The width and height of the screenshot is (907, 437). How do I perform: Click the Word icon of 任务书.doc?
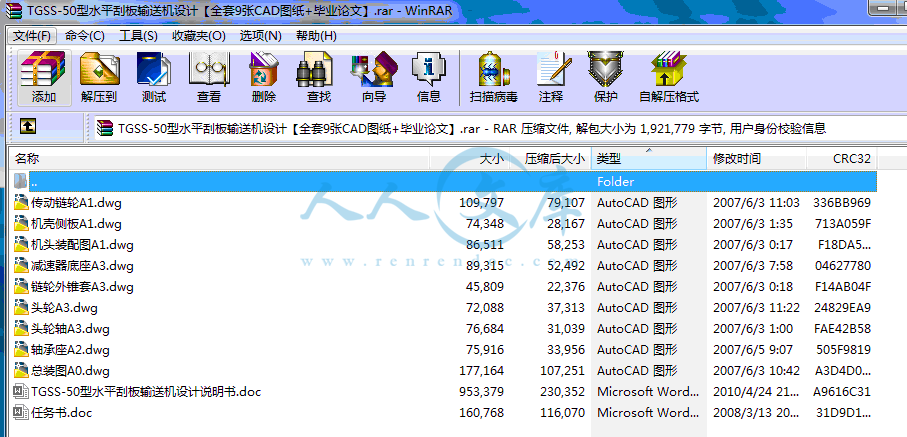(x=21, y=412)
